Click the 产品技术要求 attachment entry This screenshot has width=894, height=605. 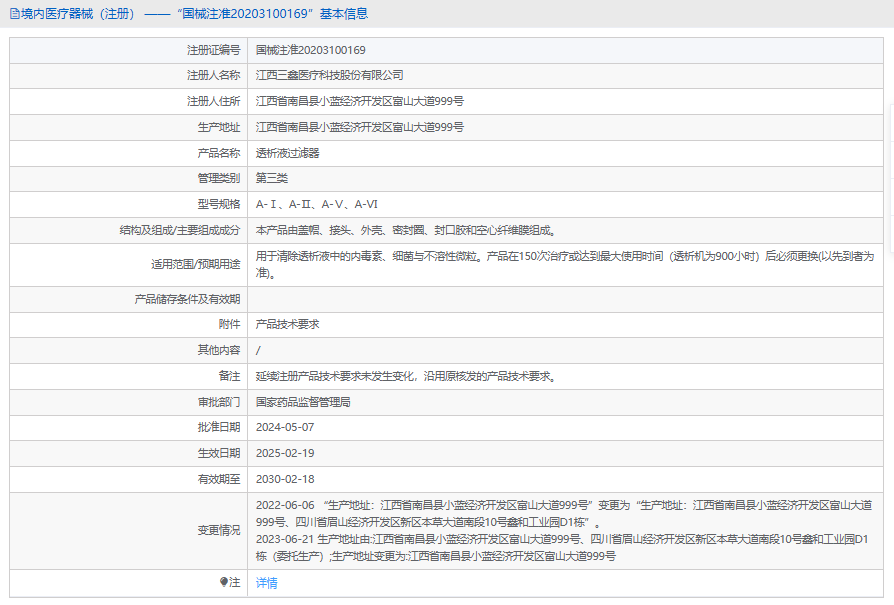coord(288,325)
